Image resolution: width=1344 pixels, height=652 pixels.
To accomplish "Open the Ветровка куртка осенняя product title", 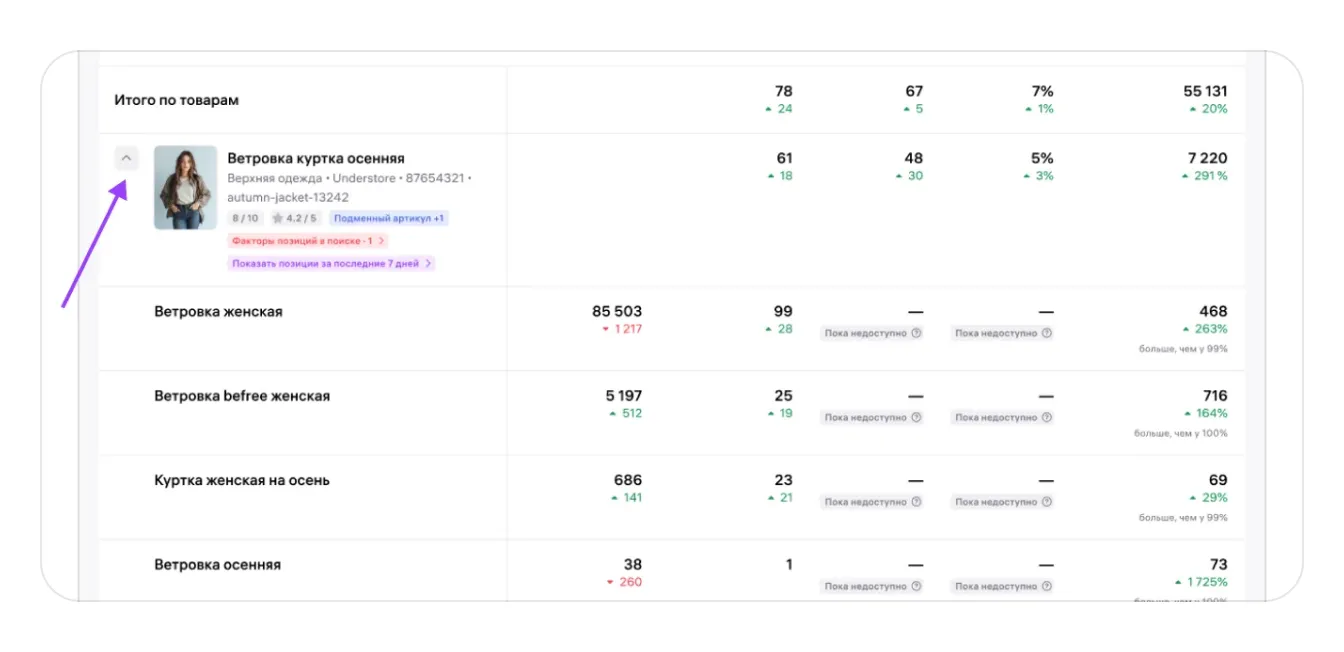I will click(316, 158).
